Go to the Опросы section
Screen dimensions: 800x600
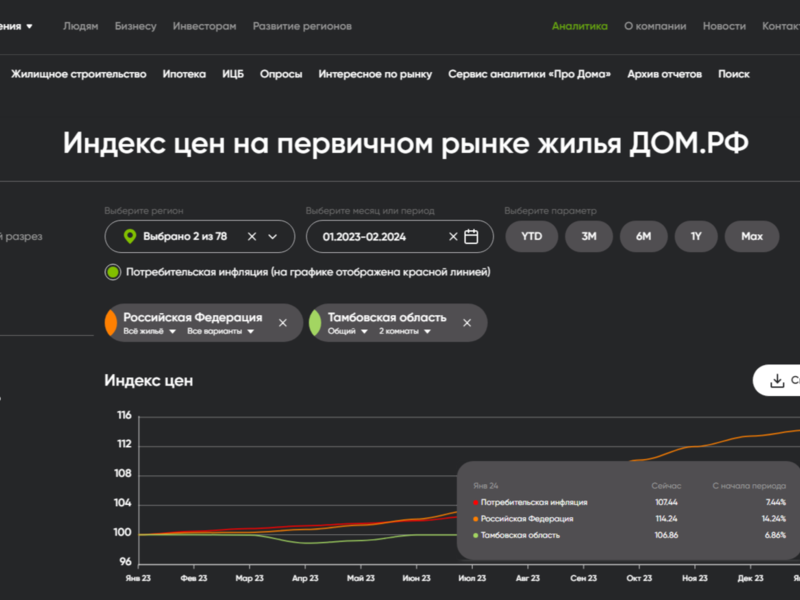281,74
